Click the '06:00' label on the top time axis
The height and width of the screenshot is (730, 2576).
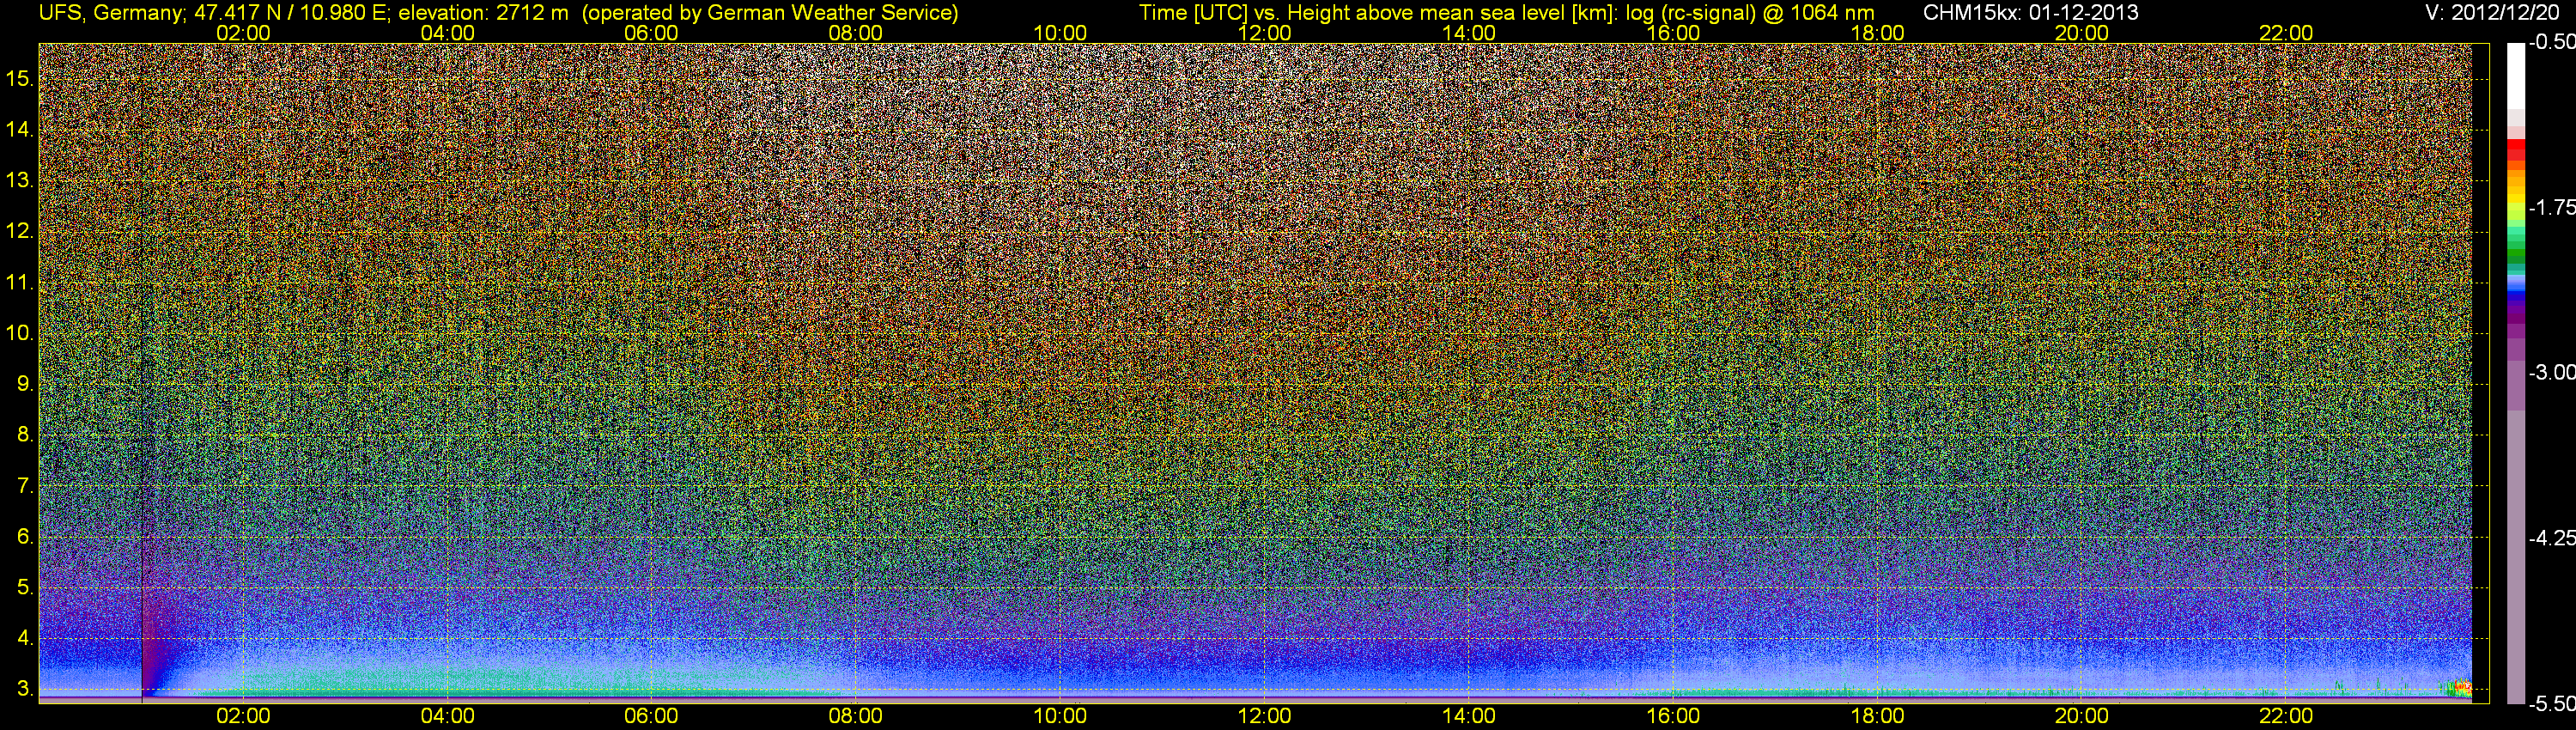(x=651, y=33)
